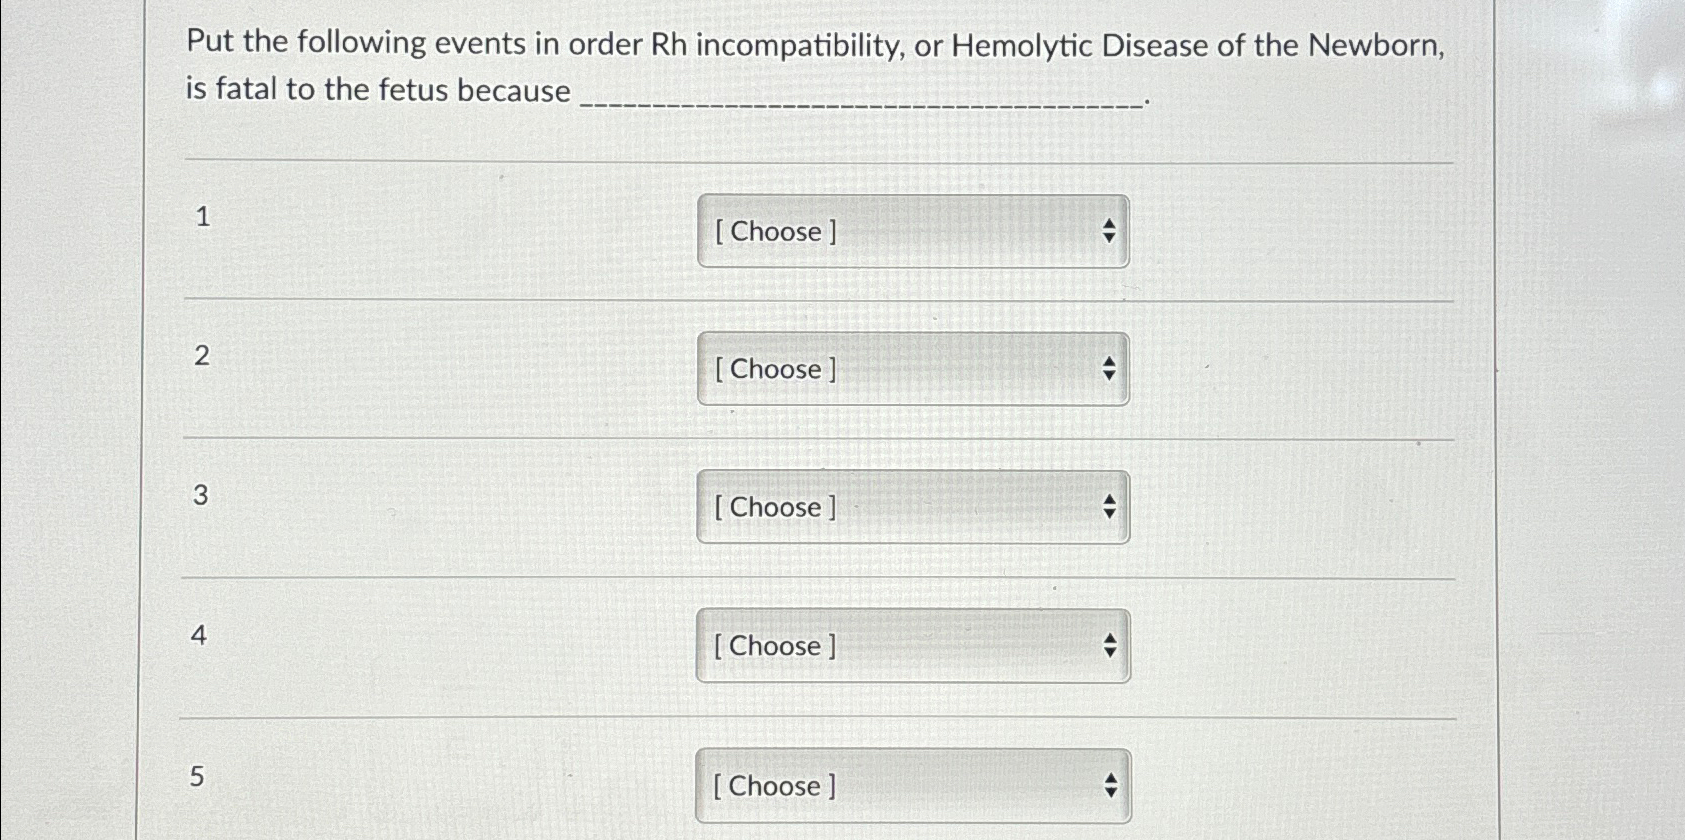Select the row labeled 3

point(199,494)
